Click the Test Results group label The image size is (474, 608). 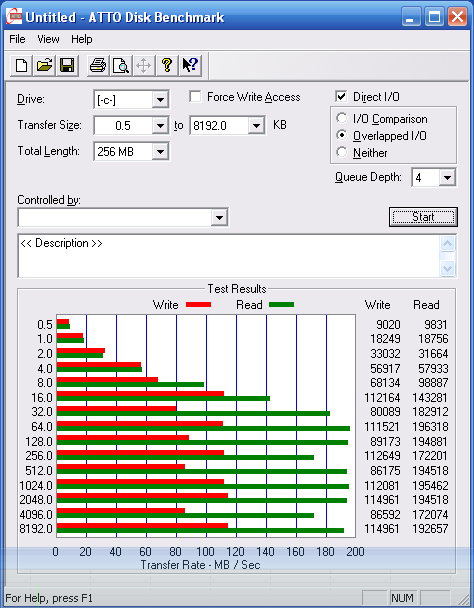click(237, 289)
